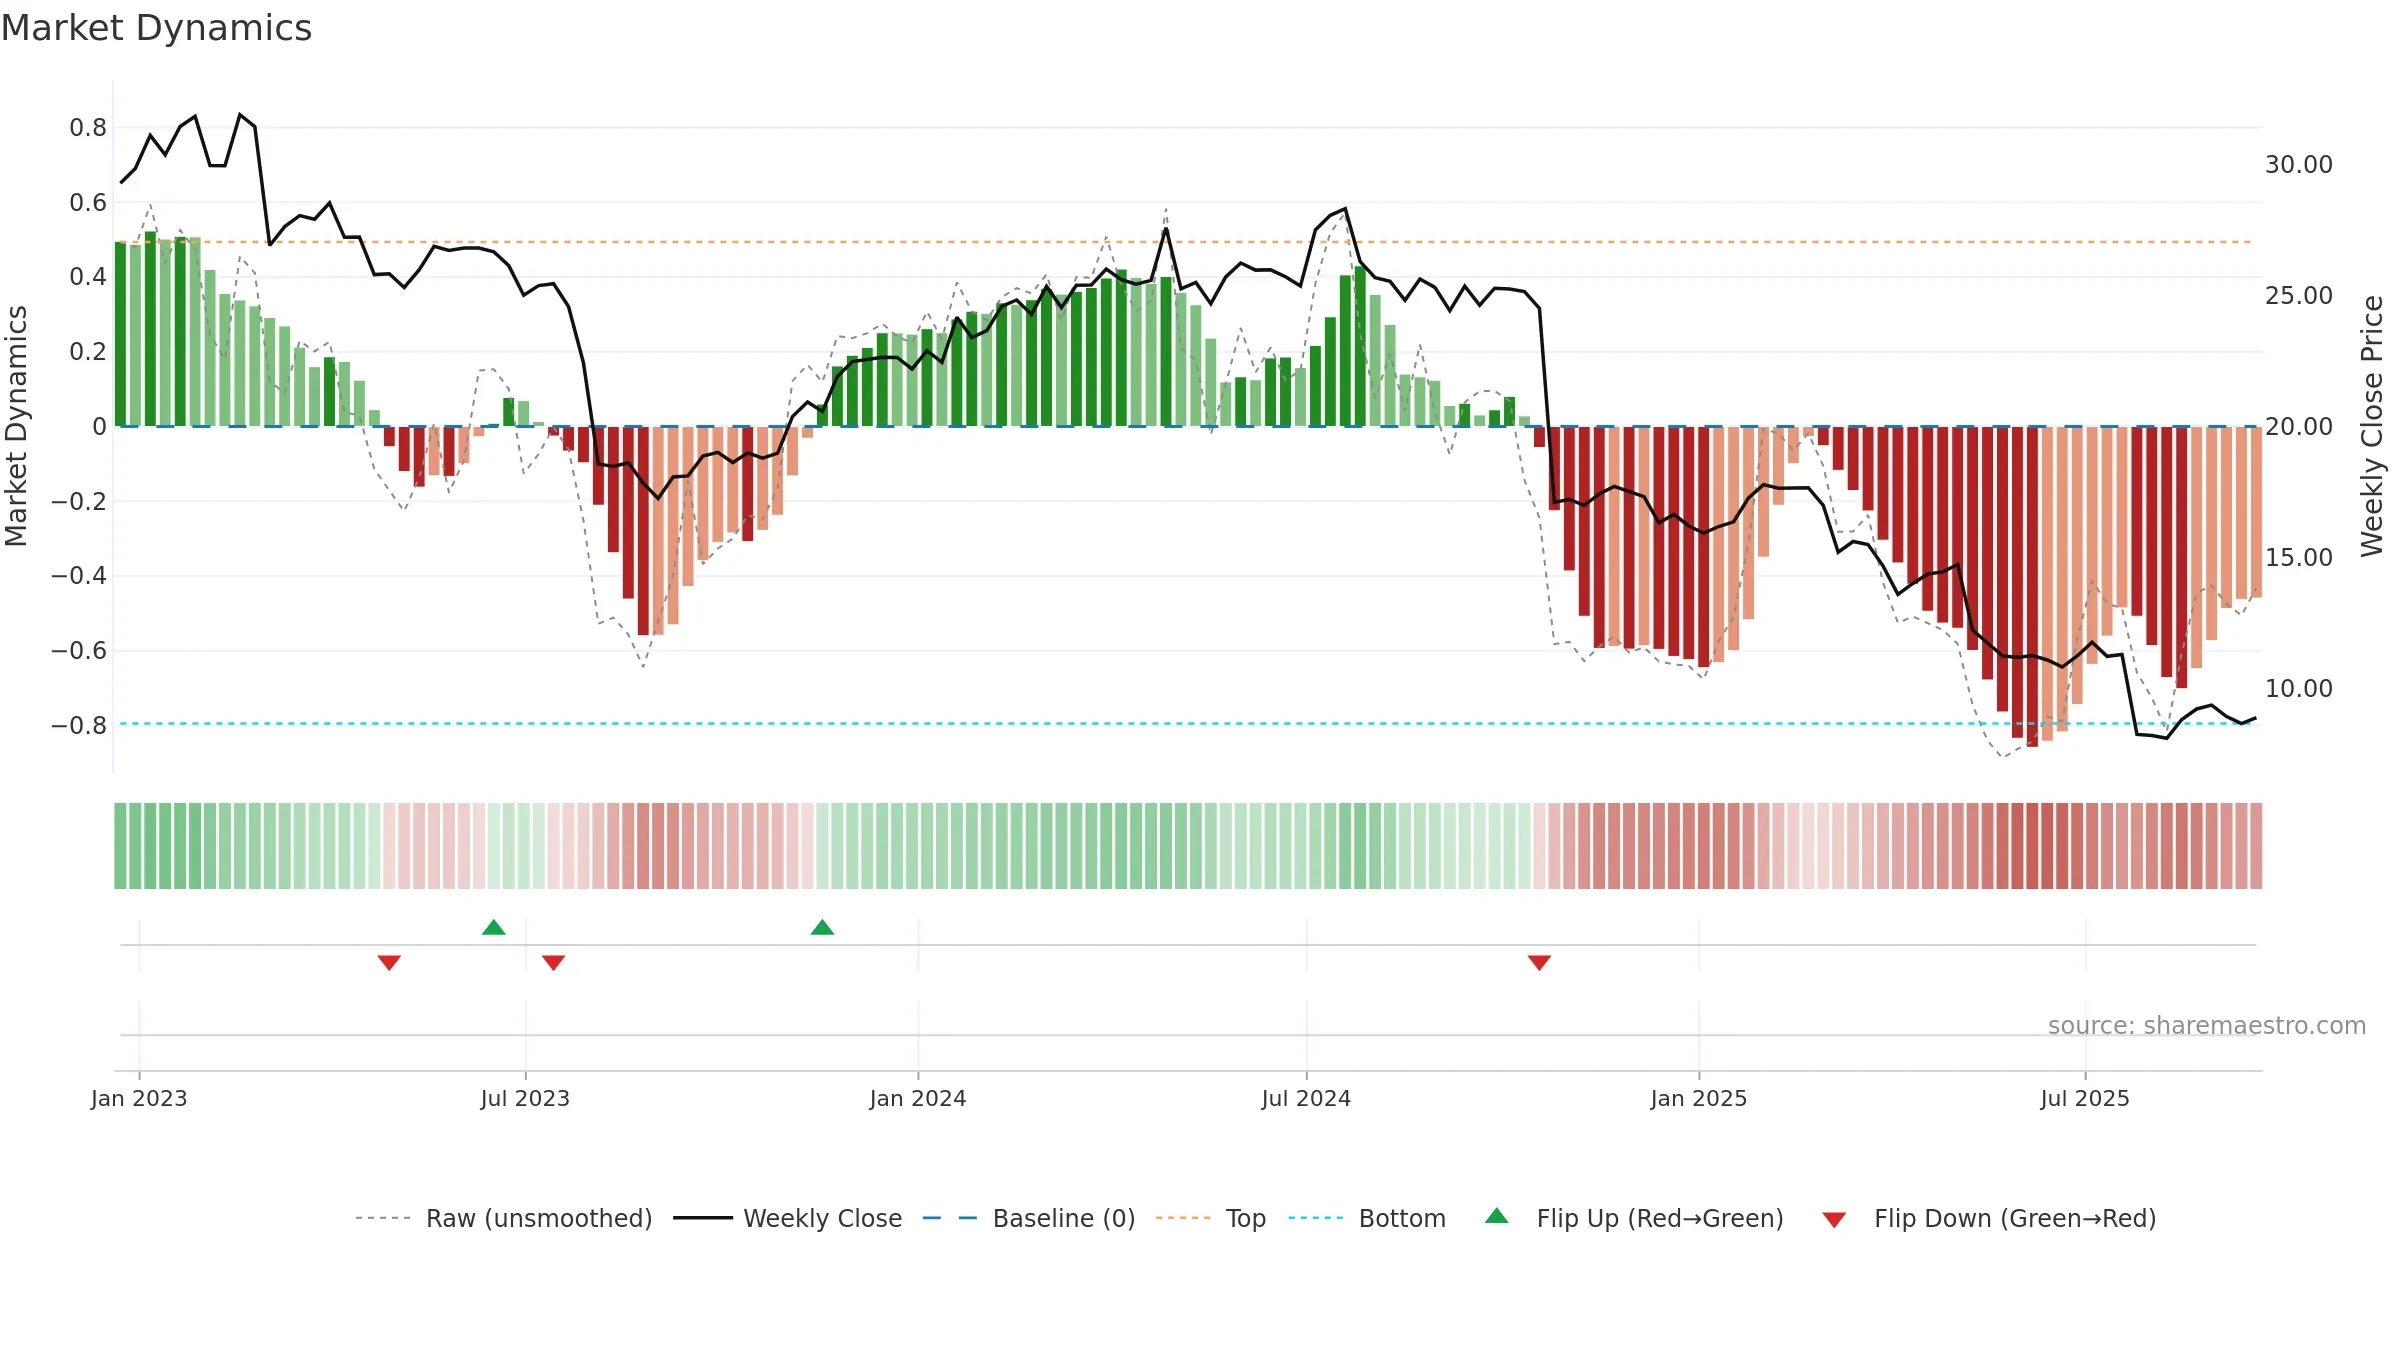
Task: Click the red Flip Down triangle in the legend
Action: click(1834, 1220)
